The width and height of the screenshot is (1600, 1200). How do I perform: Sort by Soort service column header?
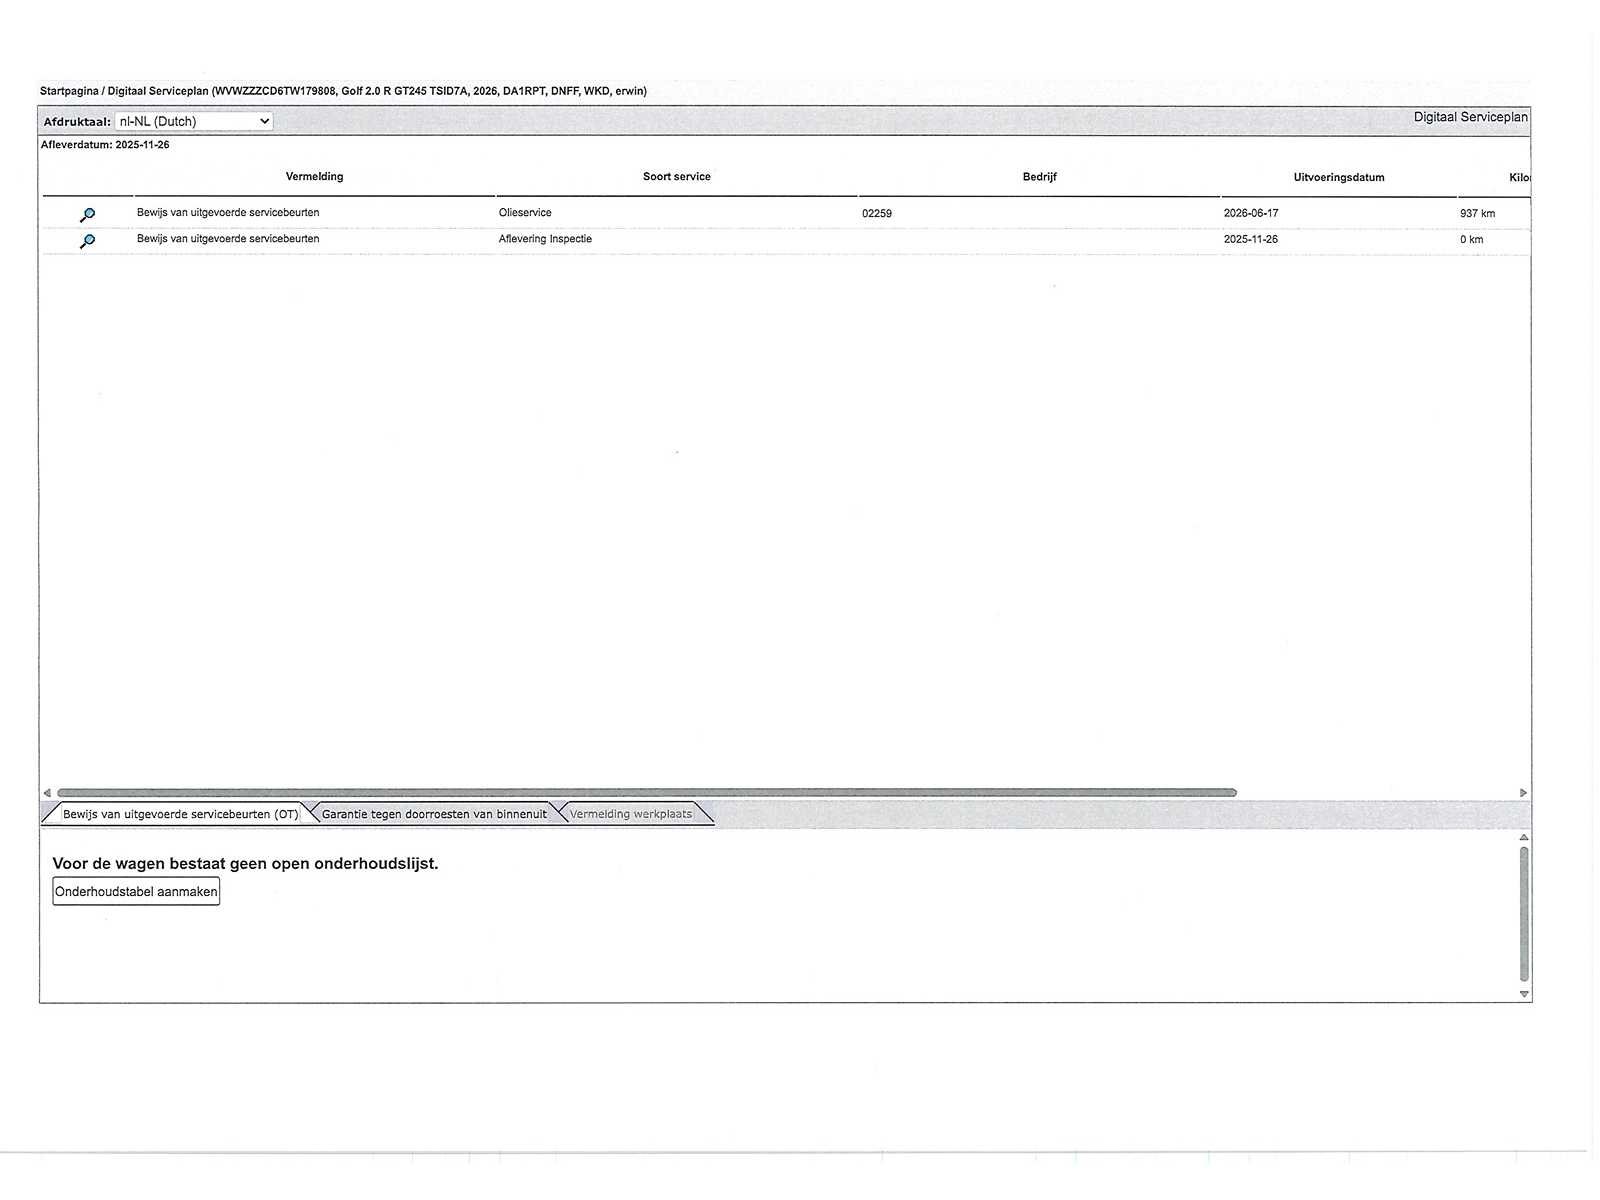click(x=677, y=177)
